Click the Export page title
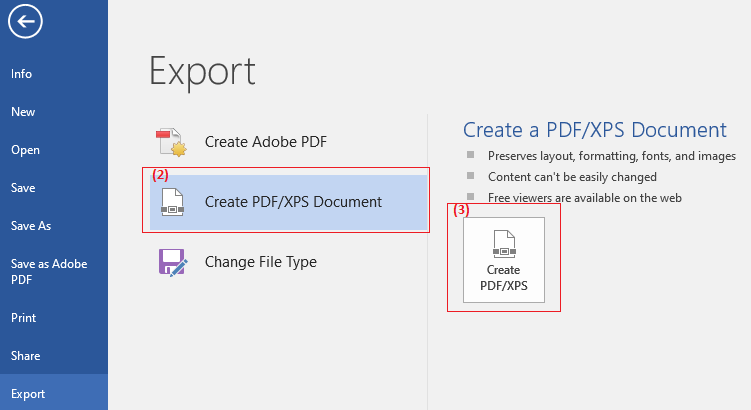 pyautogui.click(x=202, y=72)
